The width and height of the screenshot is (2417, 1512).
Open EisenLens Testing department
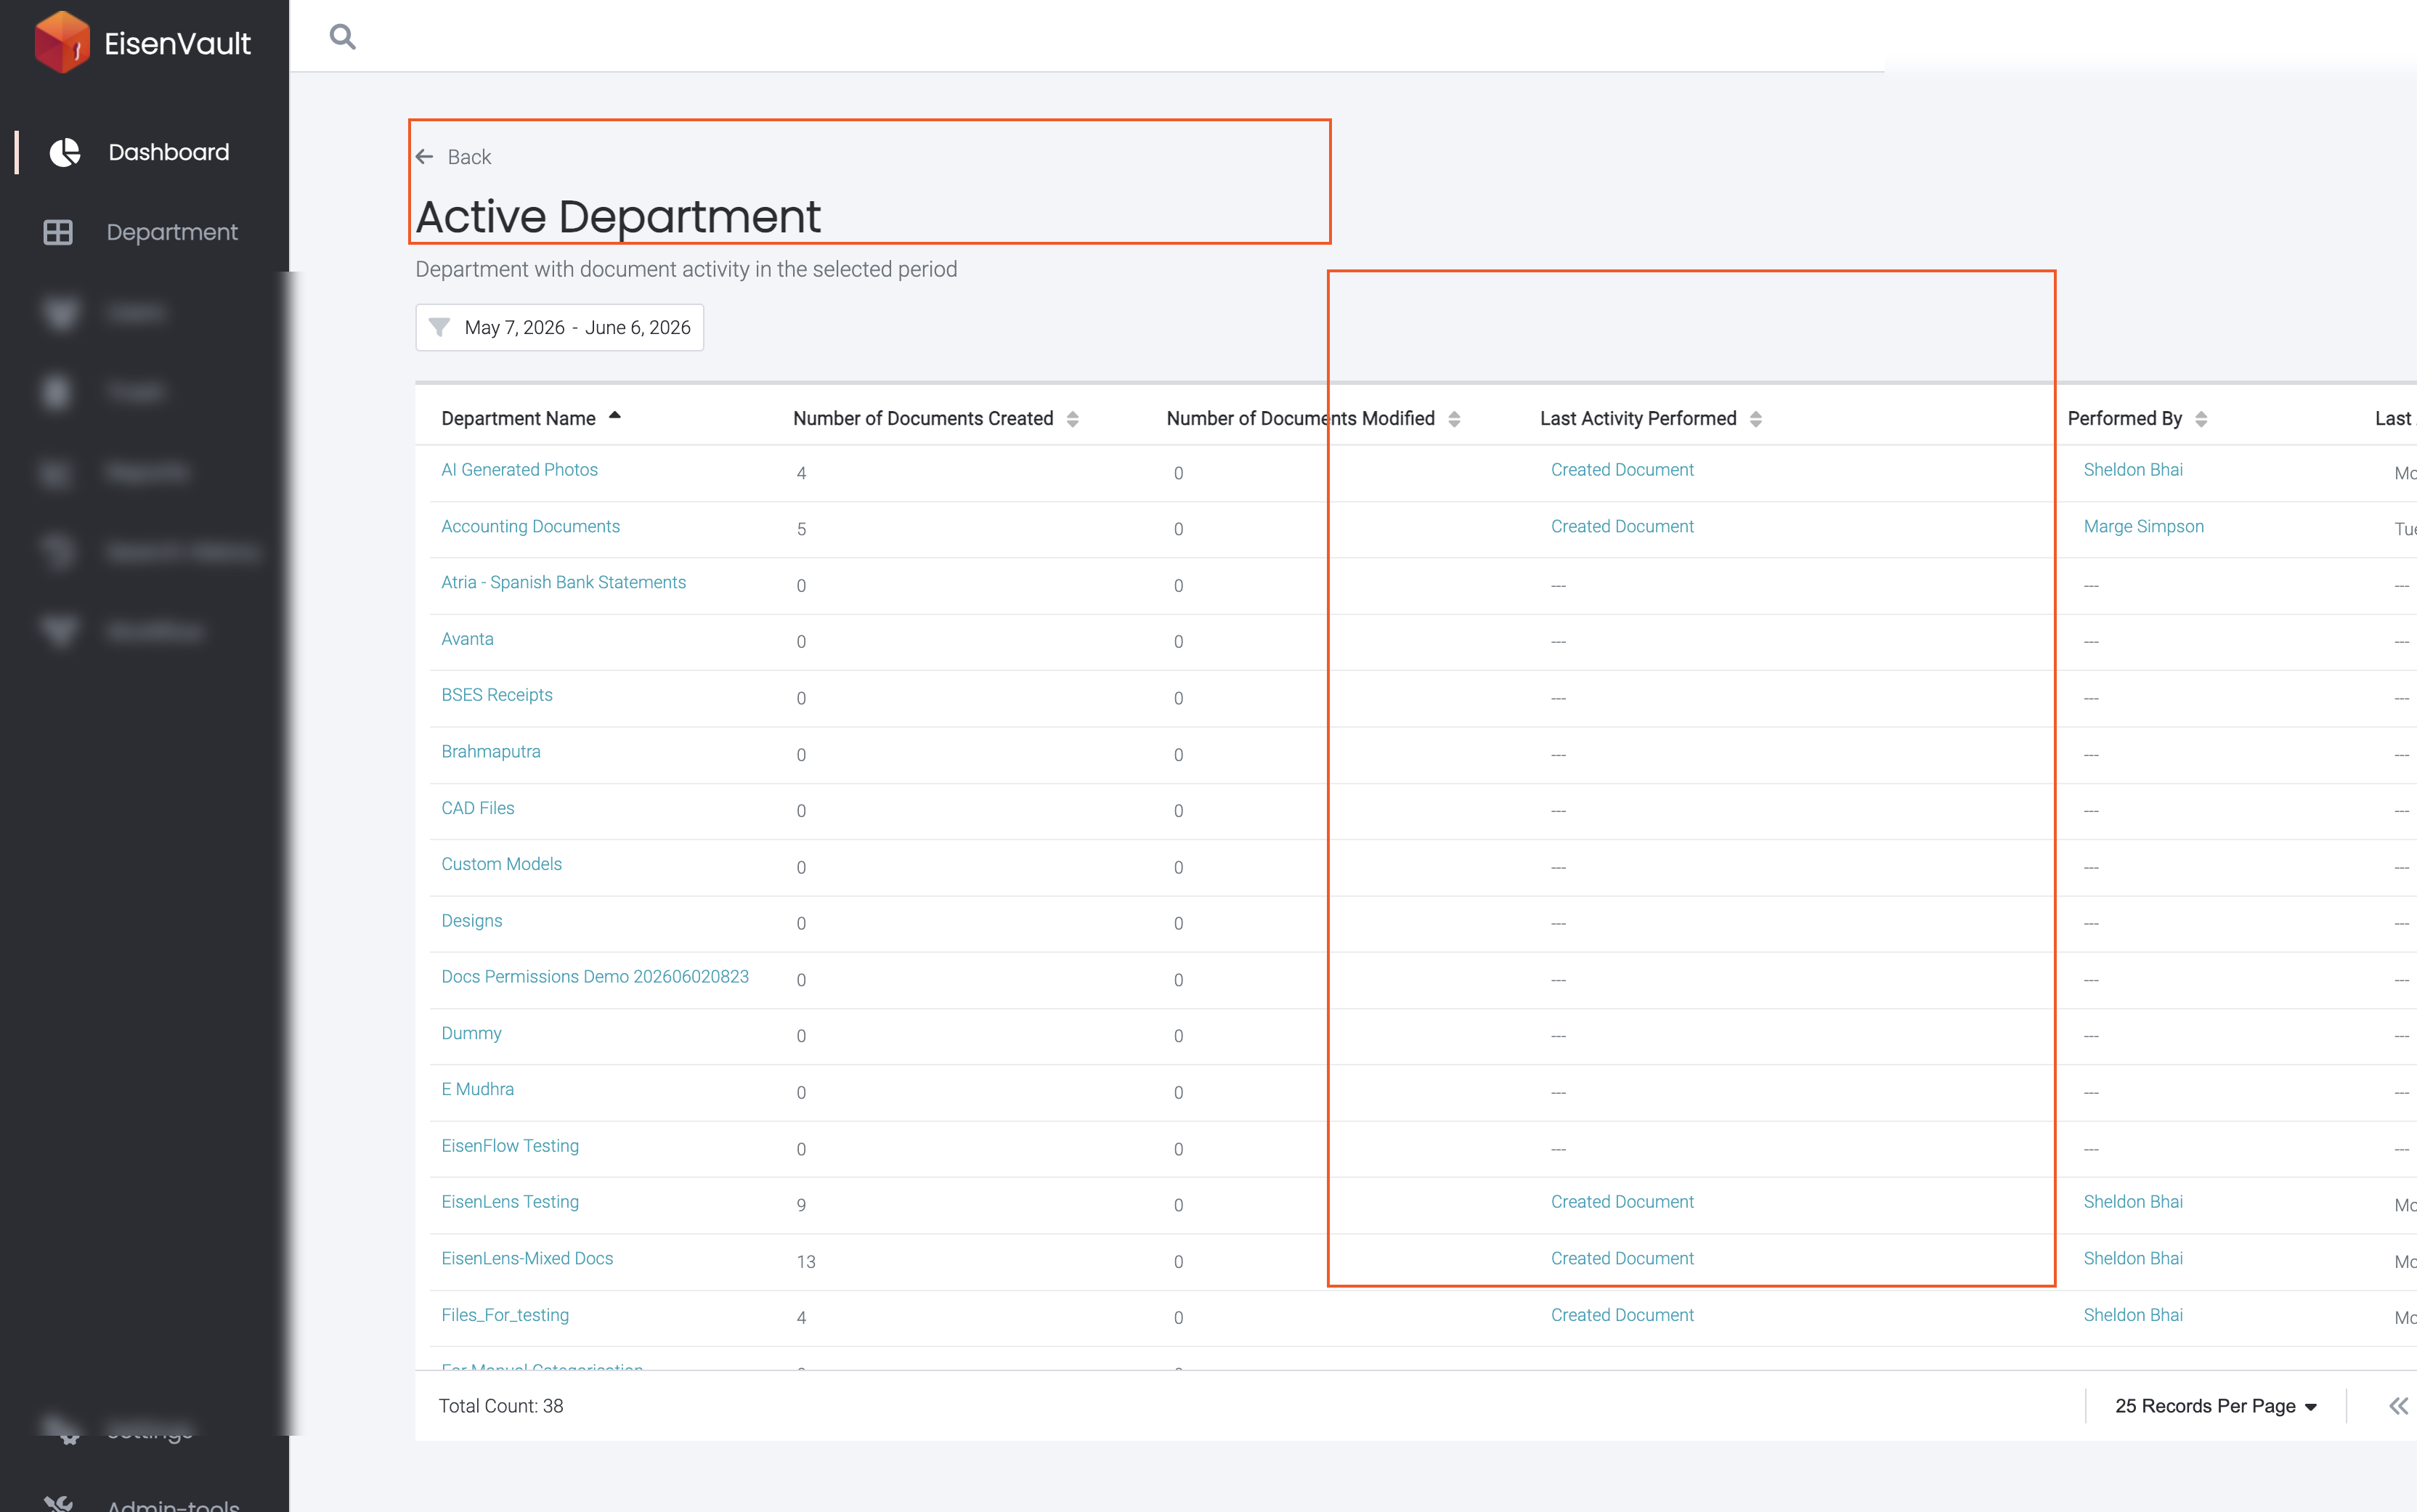[x=509, y=1201]
